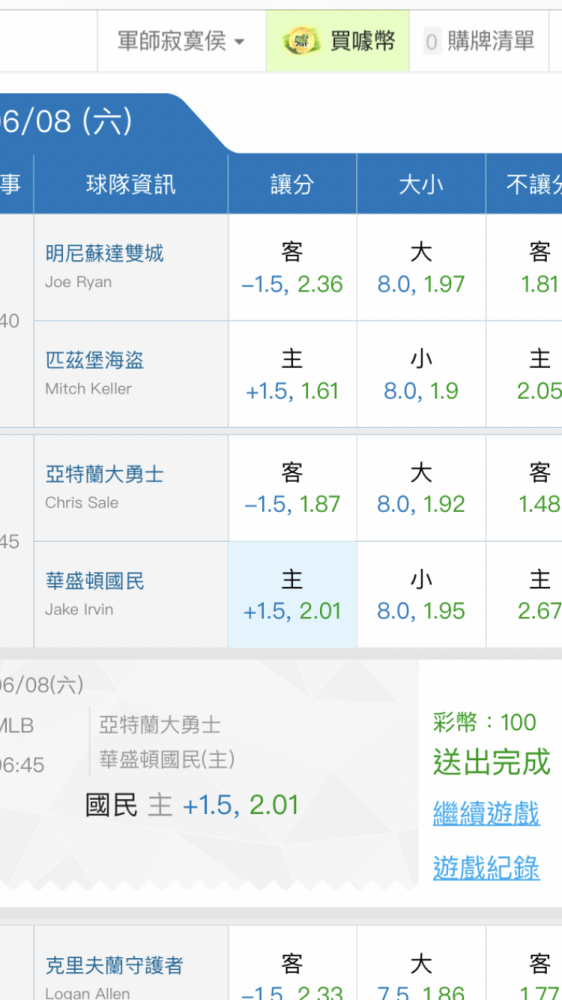Open the 軍師寂寞侯 user dropdown

181,41
